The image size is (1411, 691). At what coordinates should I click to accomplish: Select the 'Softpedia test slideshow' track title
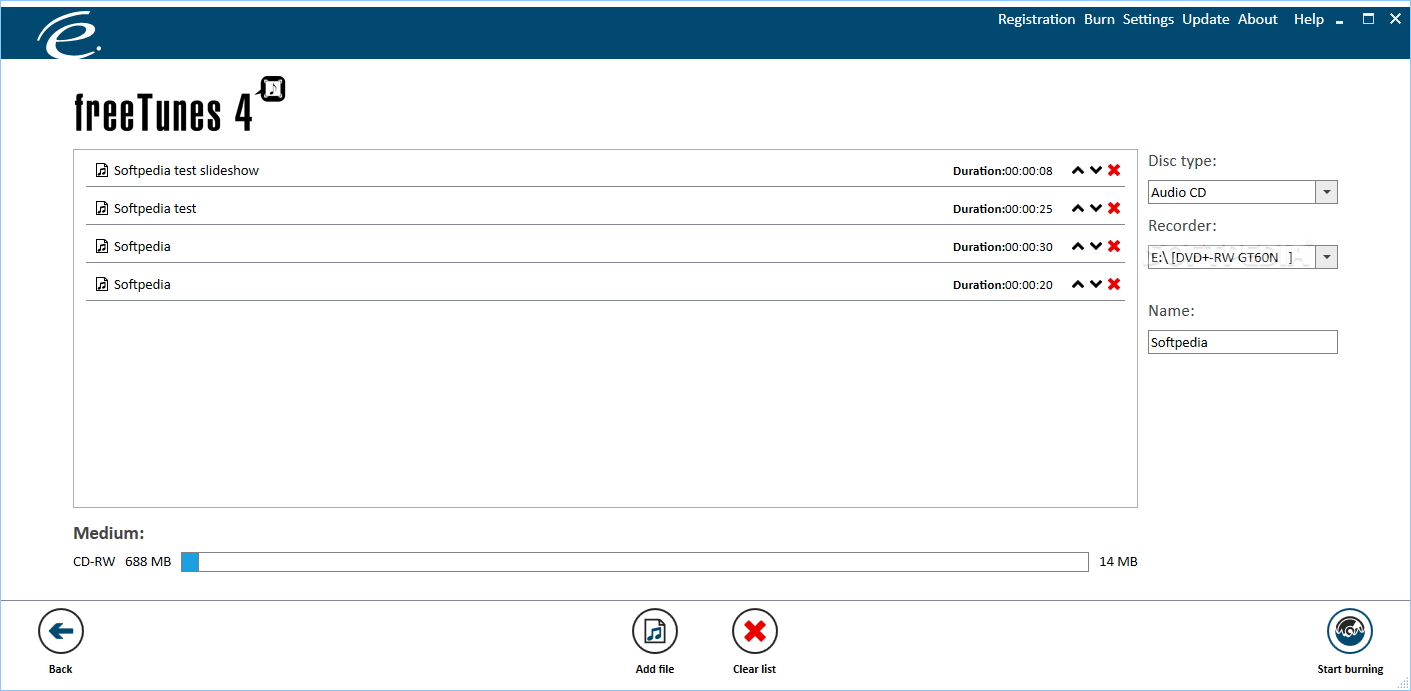coord(186,171)
